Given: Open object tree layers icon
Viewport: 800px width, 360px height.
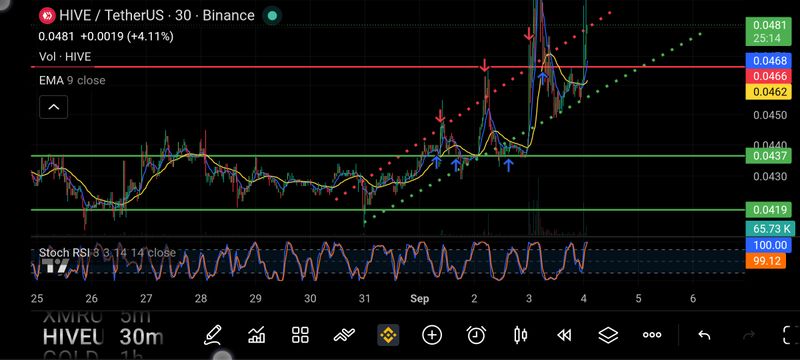Looking at the screenshot, I should 608,335.
